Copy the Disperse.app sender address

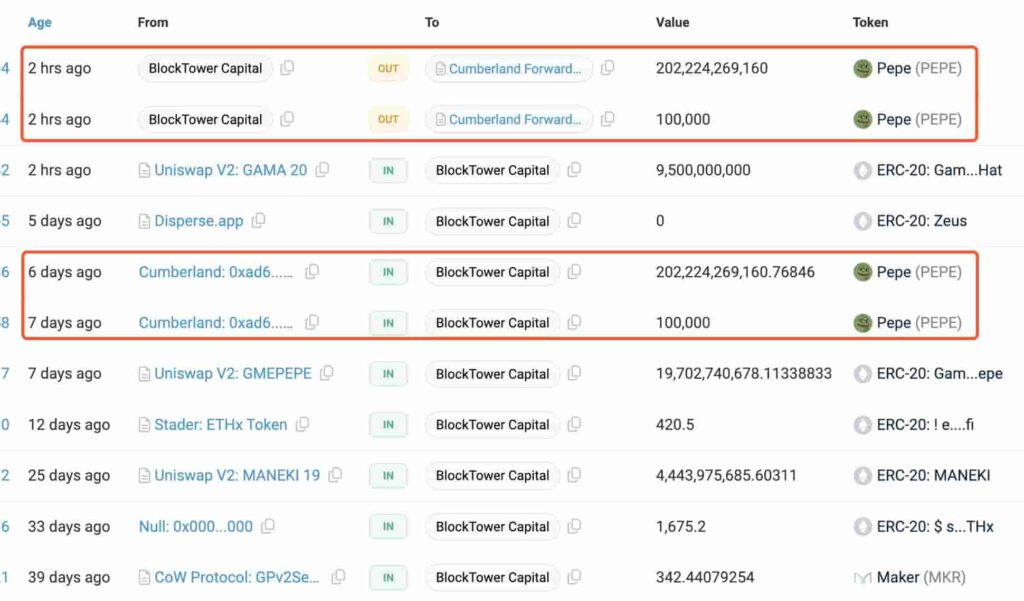click(259, 221)
